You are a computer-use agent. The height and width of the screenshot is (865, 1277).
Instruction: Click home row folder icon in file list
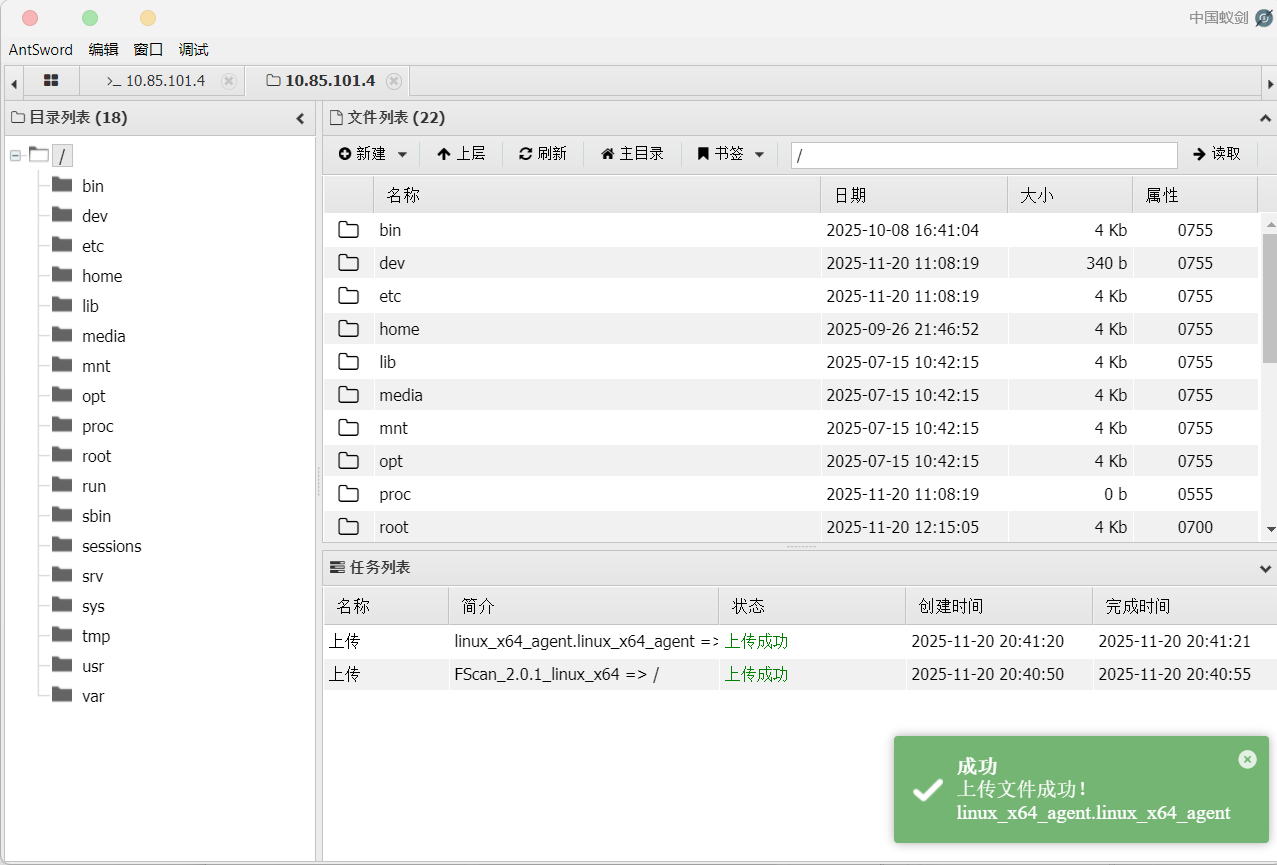[348, 329]
